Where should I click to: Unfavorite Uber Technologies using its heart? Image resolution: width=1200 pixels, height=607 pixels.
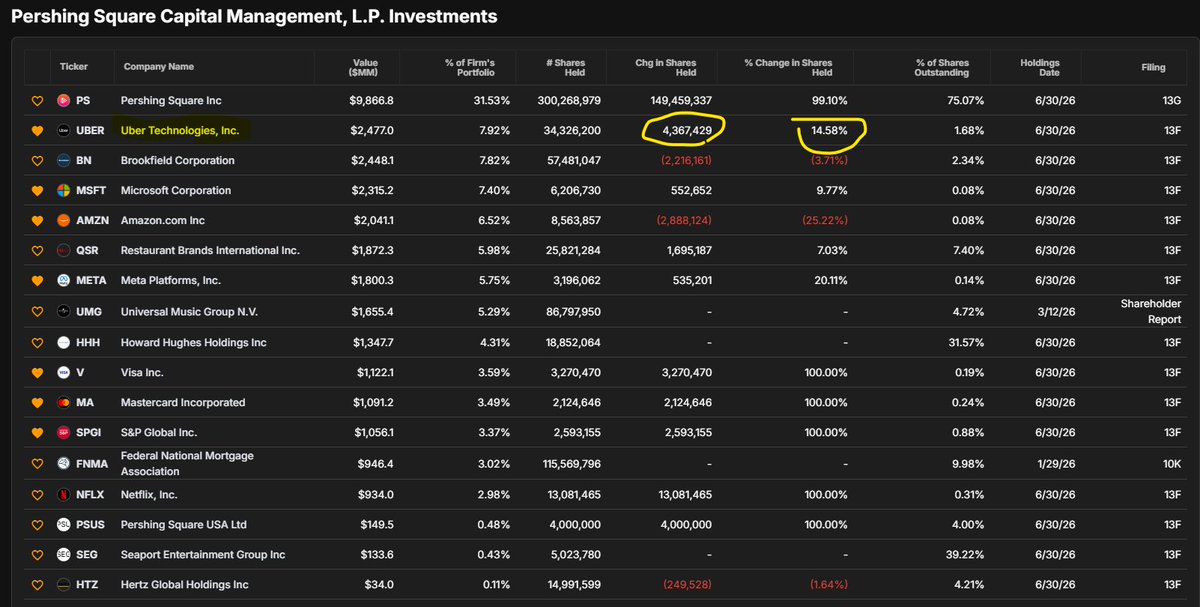click(38, 131)
